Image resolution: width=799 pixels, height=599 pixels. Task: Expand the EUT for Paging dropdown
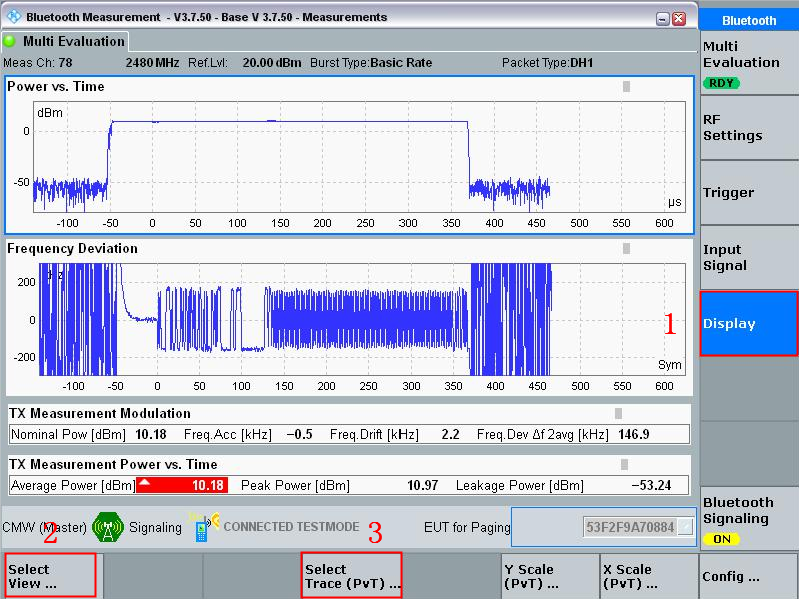coord(686,527)
